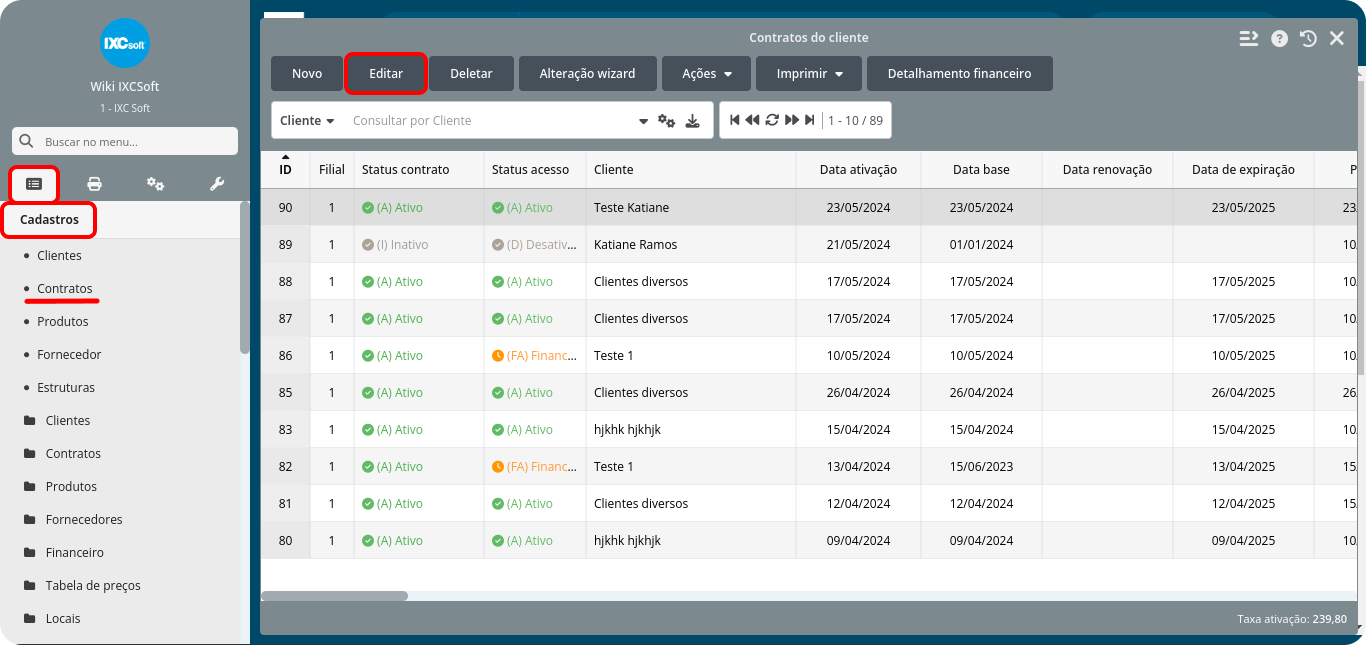Open the help question-mark icon

1279,39
